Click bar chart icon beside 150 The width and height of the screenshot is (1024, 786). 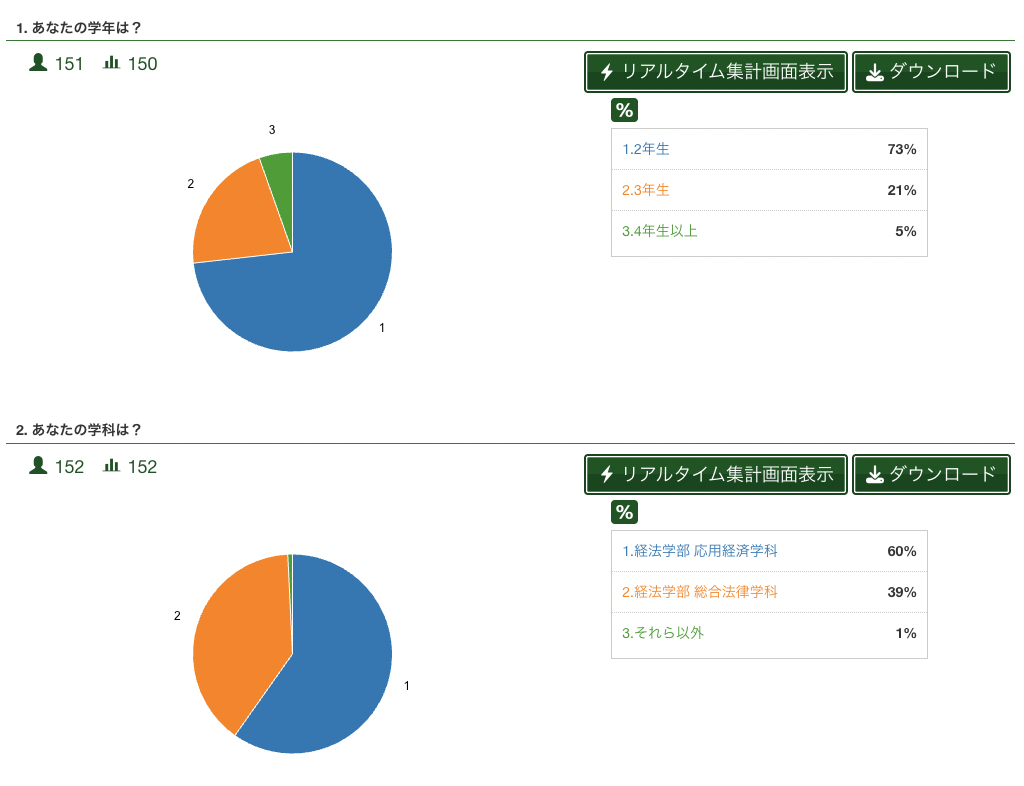pos(112,62)
